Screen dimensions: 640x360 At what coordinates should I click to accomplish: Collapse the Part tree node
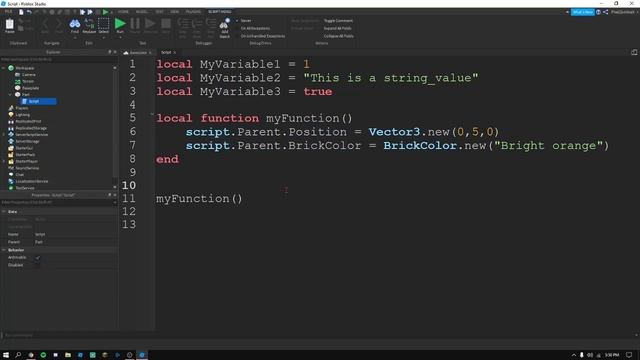[x=11, y=95]
